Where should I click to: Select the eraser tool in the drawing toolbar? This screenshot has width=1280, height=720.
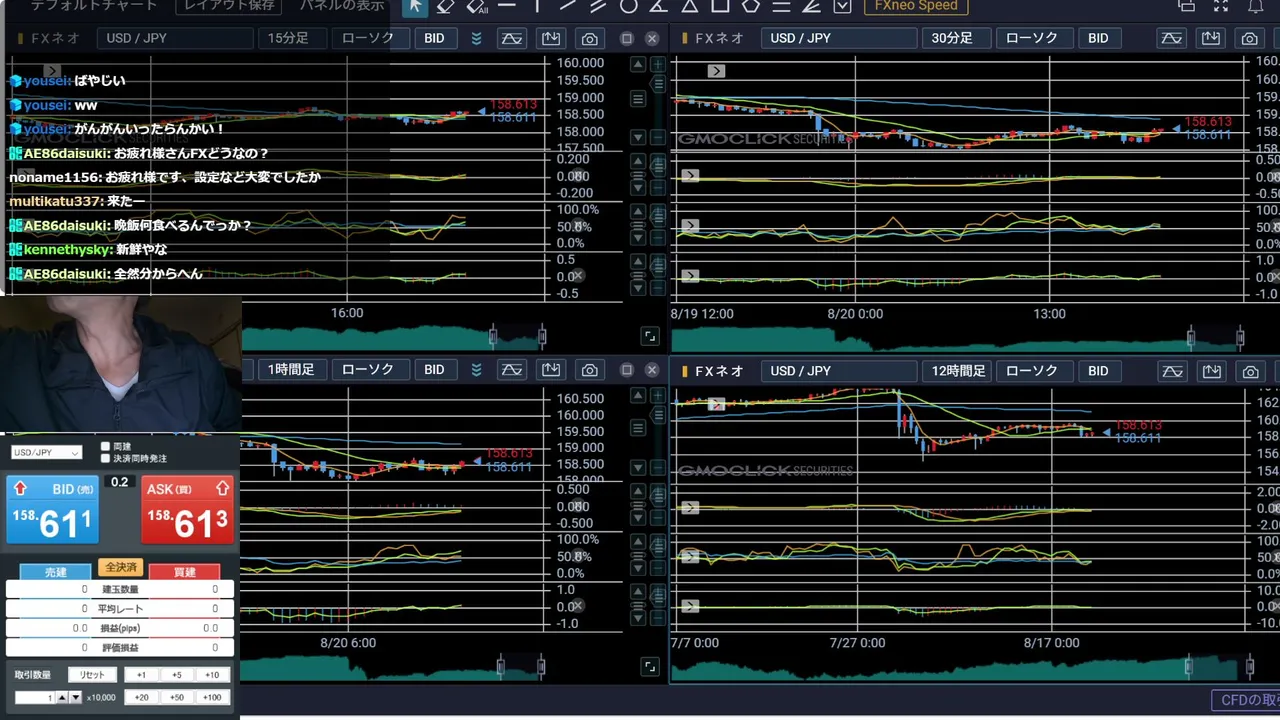point(446,6)
